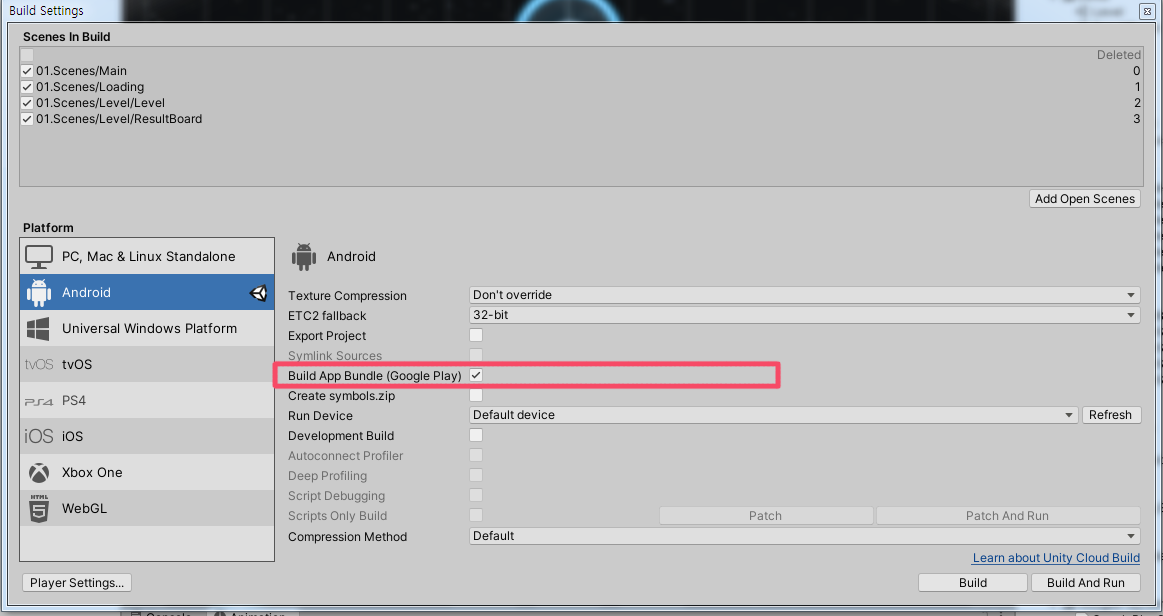Select the Android platform icon in list
Screen dimensions: 1163x616
pyautogui.click(x=39, y=293)
